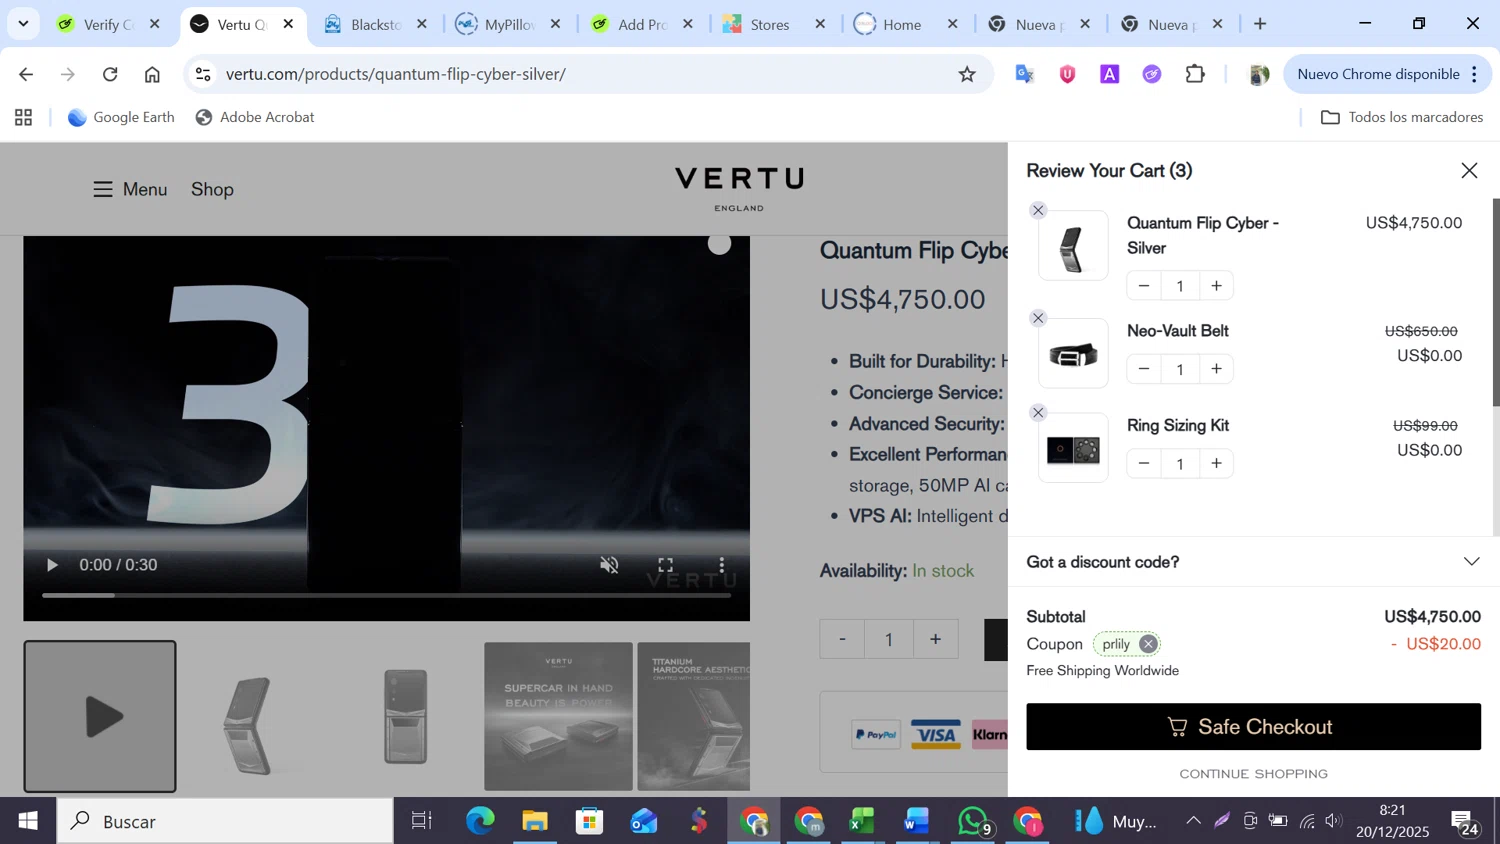Click the Safe Checkout button

point(1253,727)
